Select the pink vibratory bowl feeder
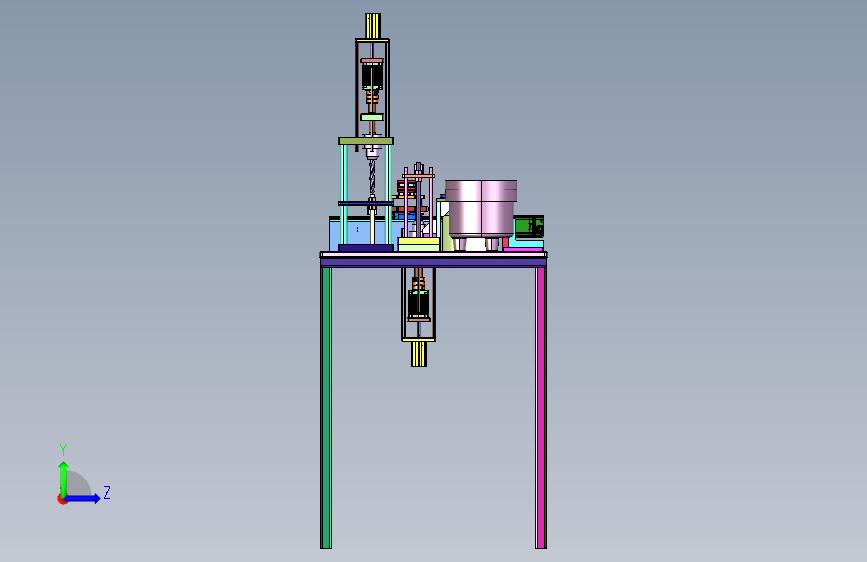 pos(481,214)
